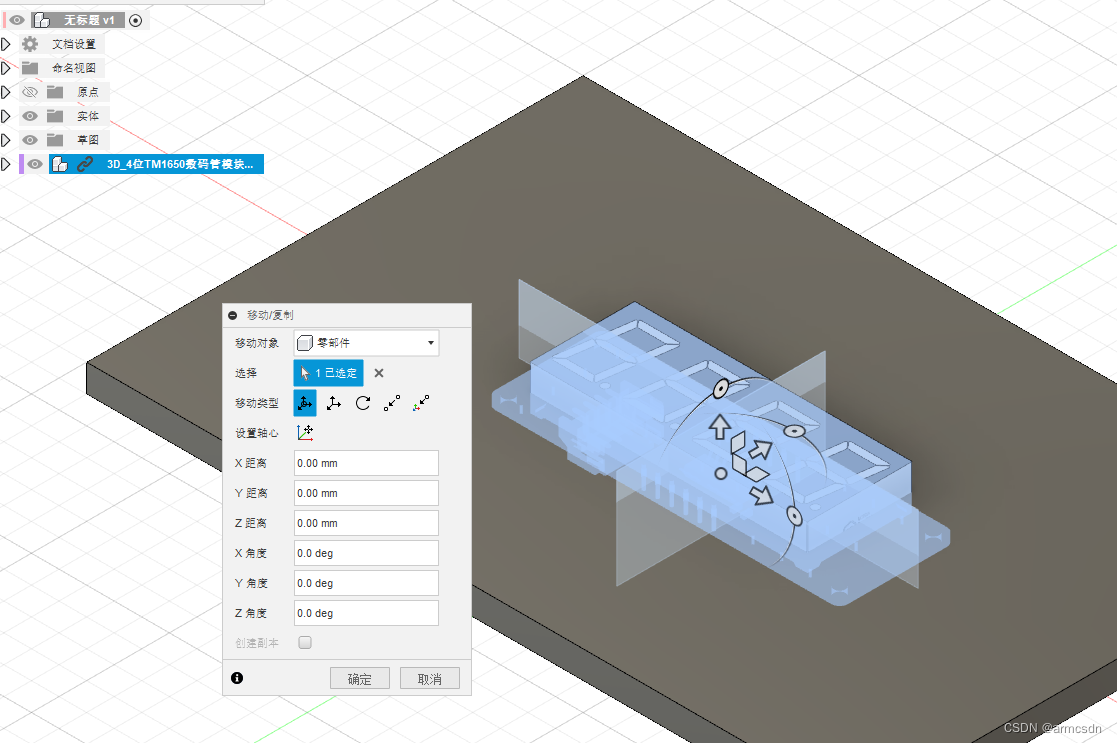Open the 移动对象 零部件 dropdown

coord(366,343)
